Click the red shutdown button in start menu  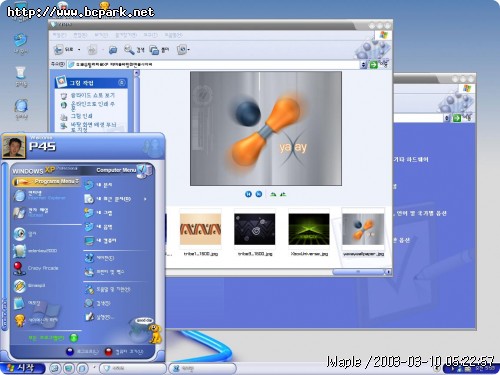[109, 352]
